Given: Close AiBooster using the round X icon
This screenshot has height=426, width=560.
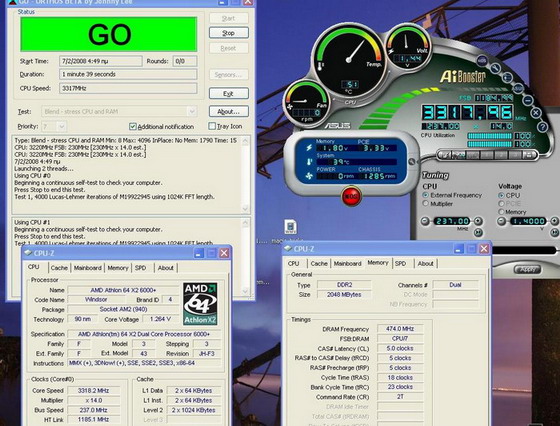Looking at the screenshot, I should (536, 113).
